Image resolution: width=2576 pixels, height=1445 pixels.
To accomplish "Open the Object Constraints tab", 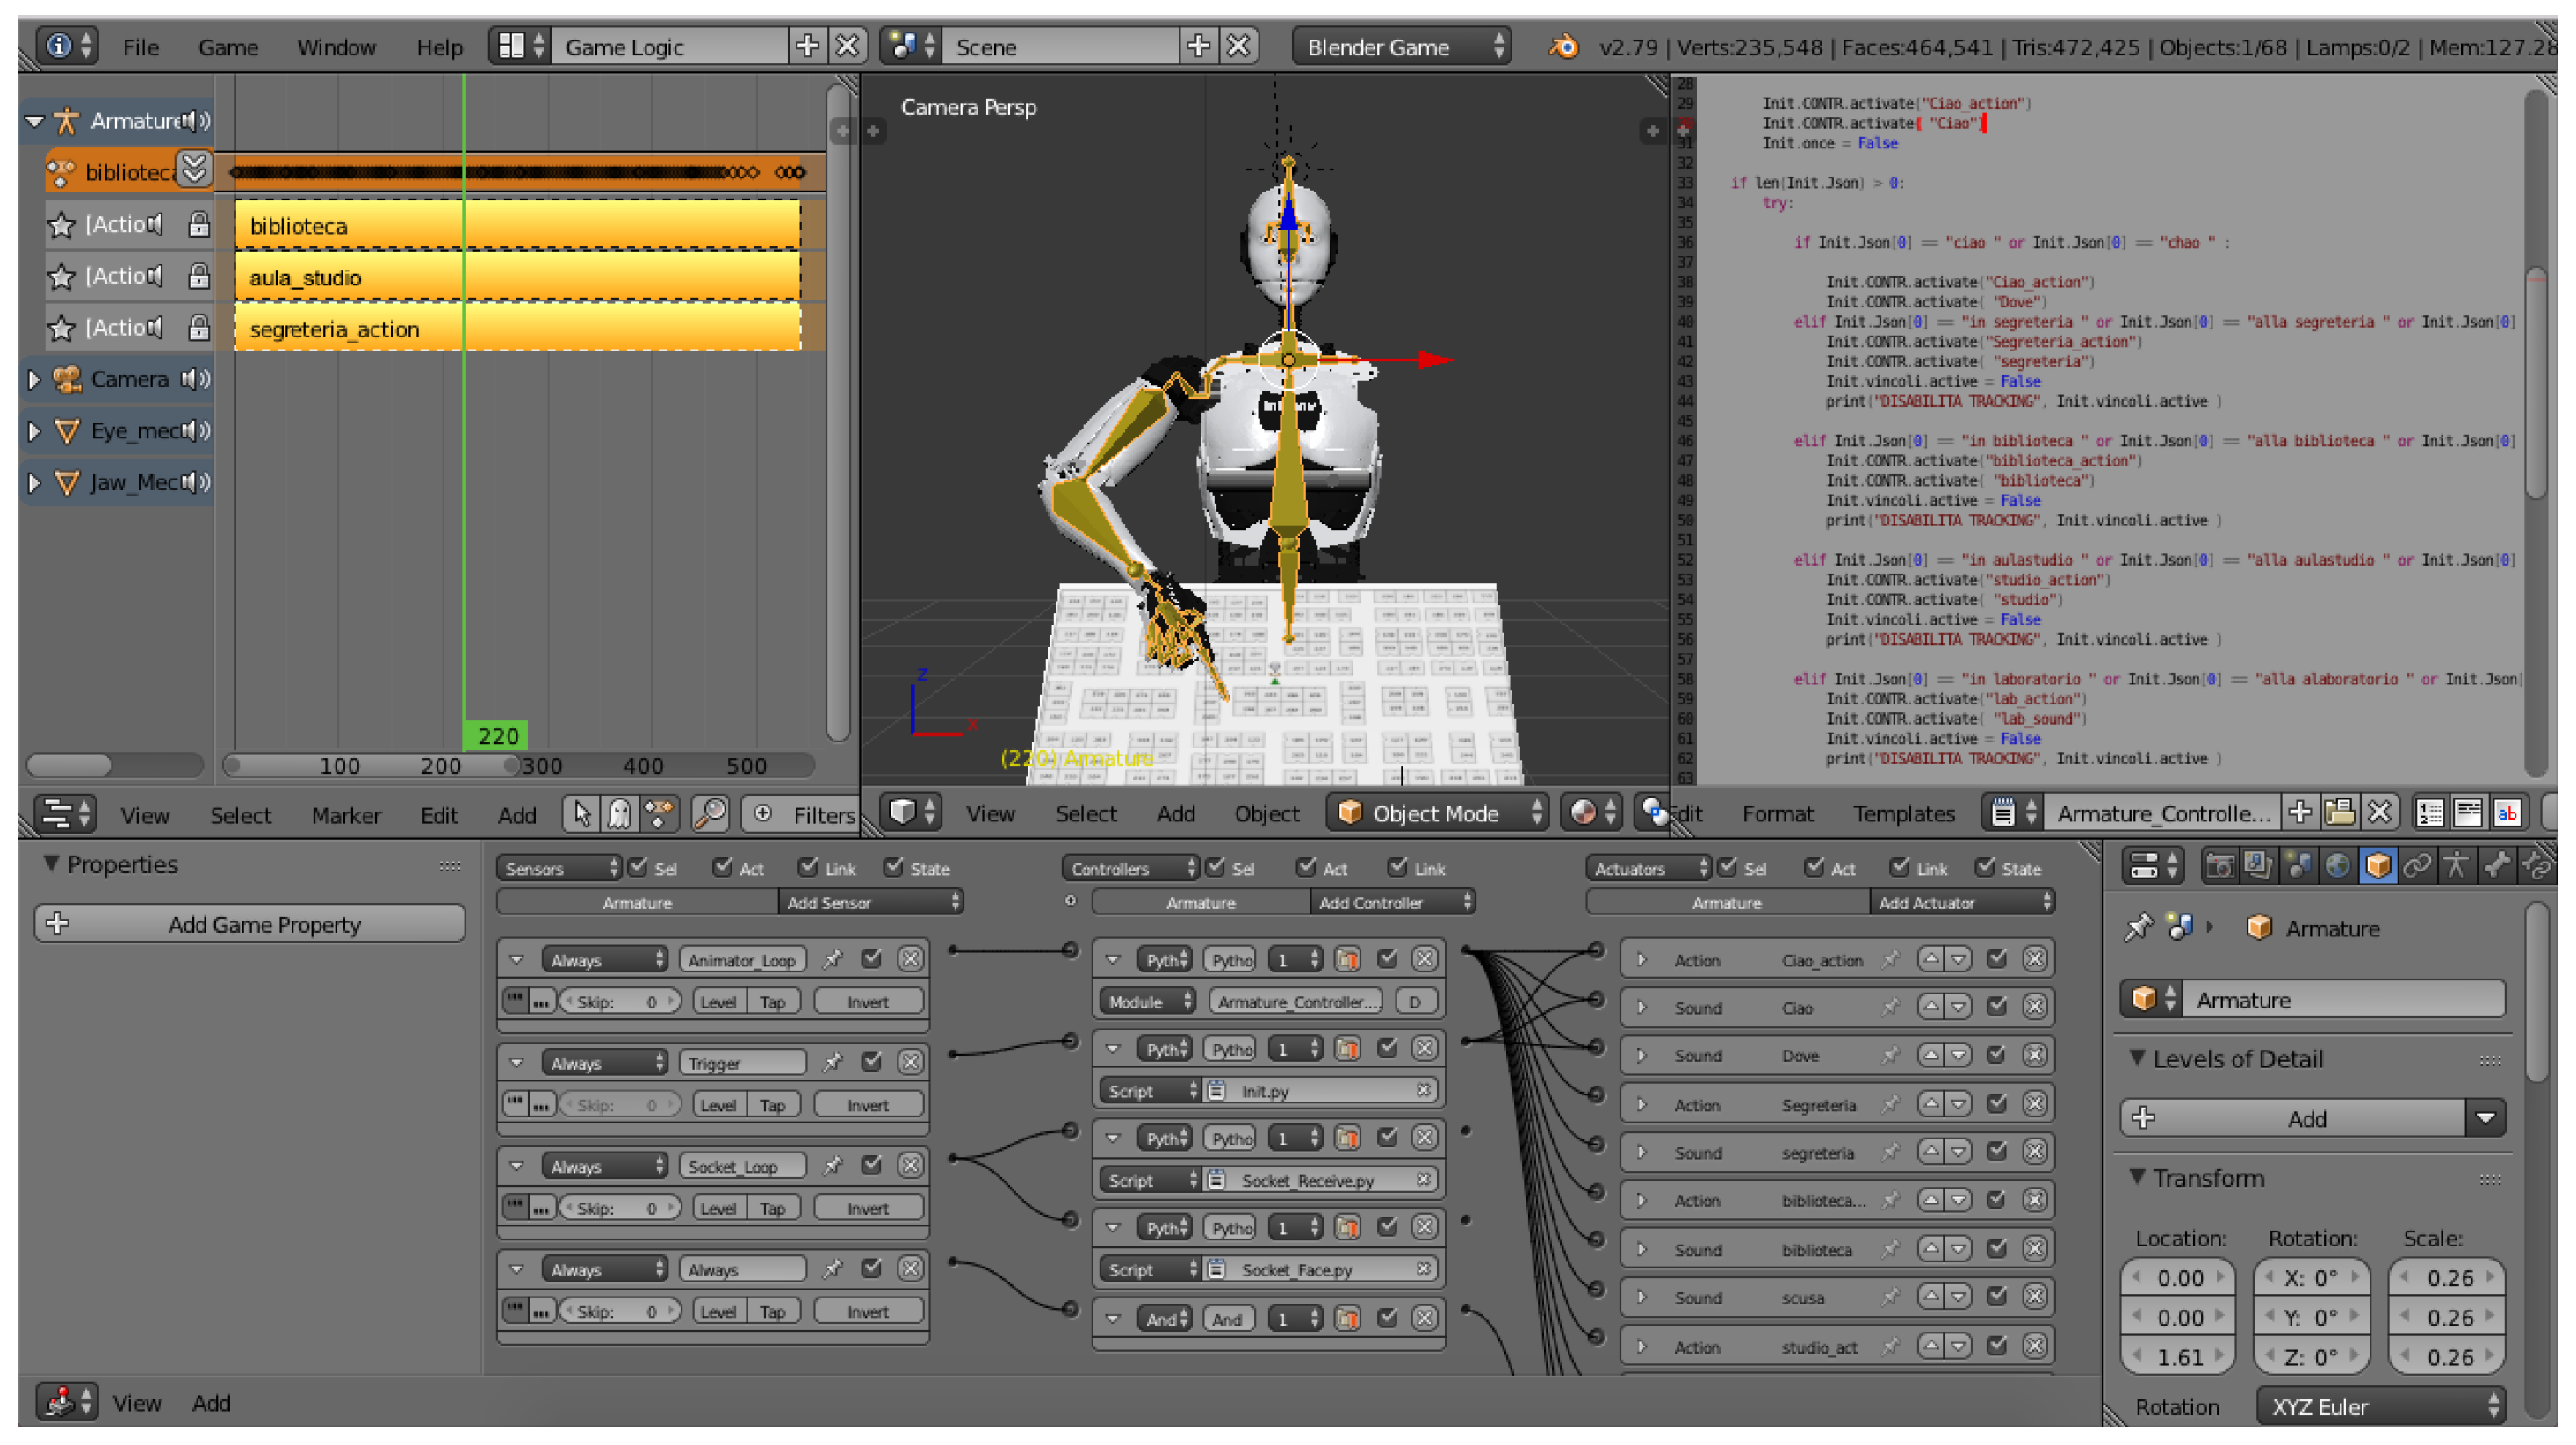I will coord(2418,866).
